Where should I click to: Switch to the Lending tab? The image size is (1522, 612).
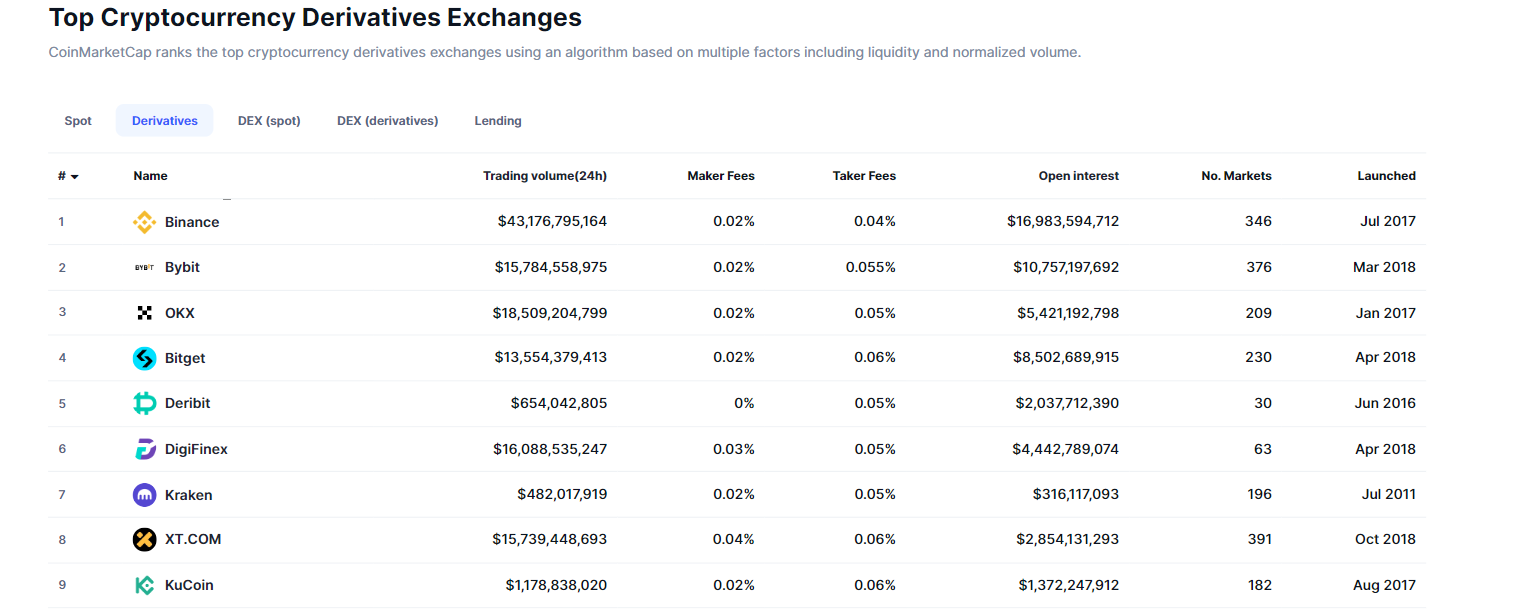(498, 121)
